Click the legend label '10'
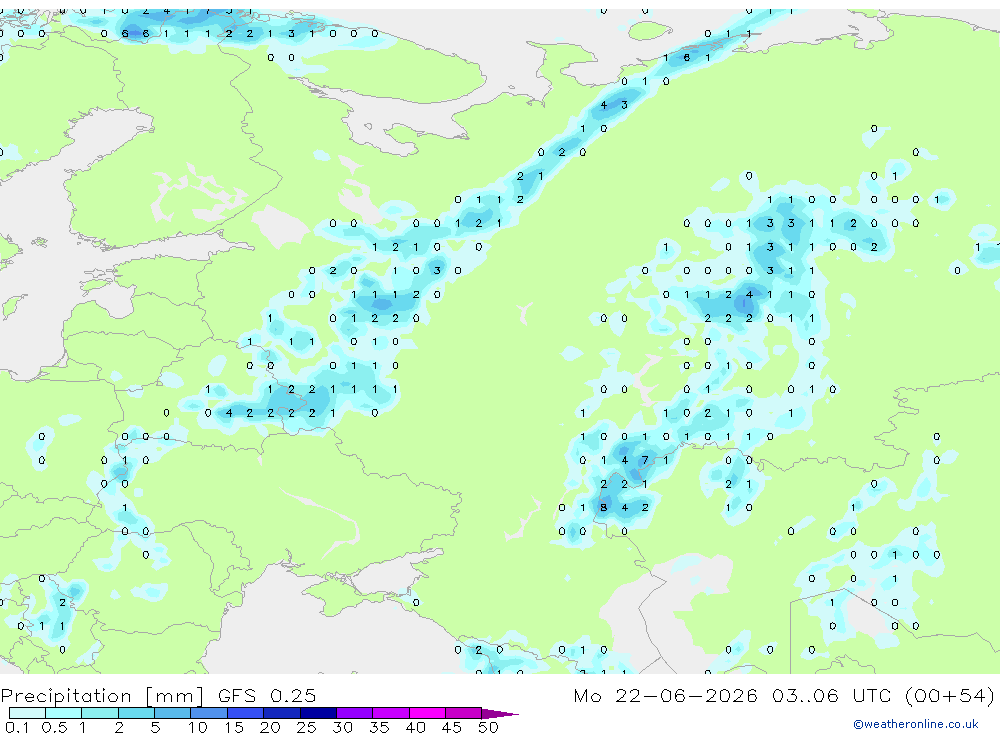 (x=197, y=727)
